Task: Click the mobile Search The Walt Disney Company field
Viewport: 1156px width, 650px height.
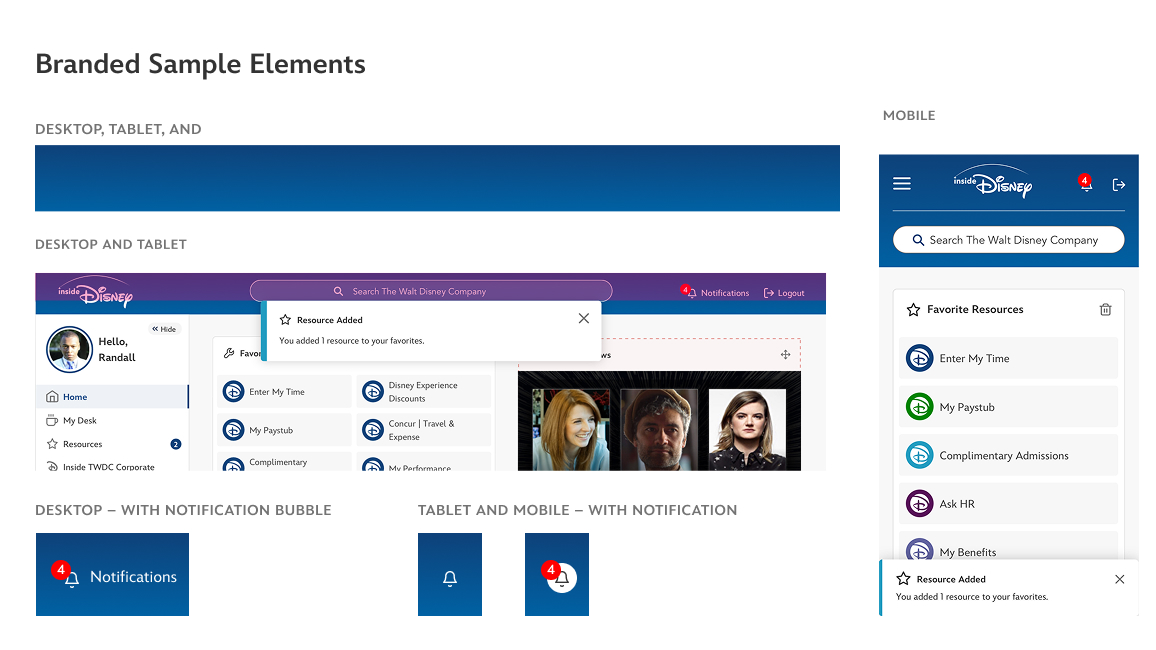Action: click(x=1008, y=239)
